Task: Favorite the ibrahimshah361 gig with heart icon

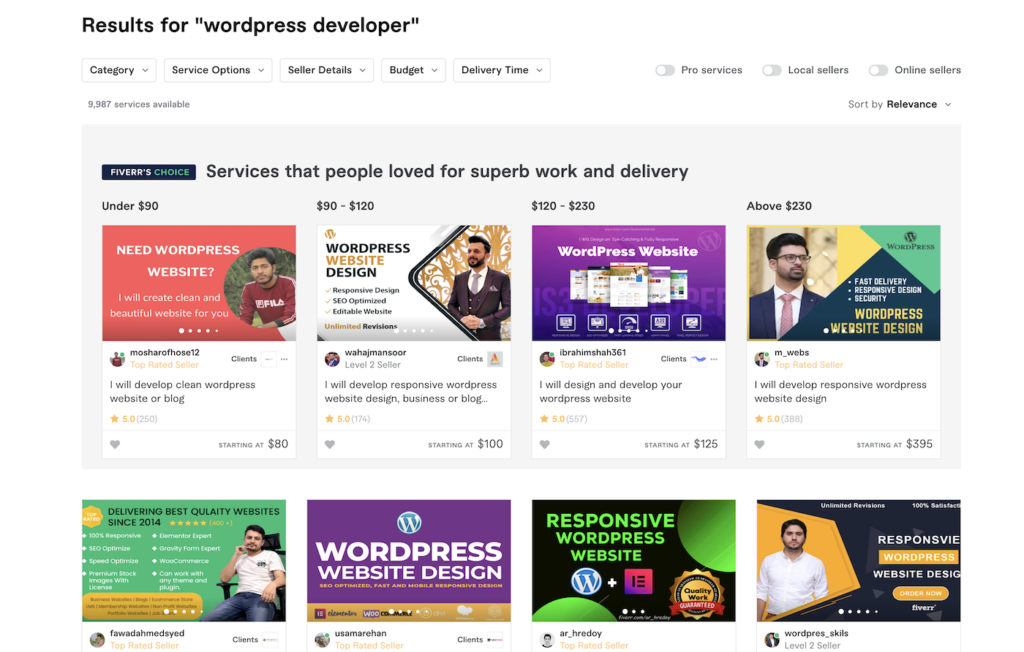Action: [x=545, y=444]
